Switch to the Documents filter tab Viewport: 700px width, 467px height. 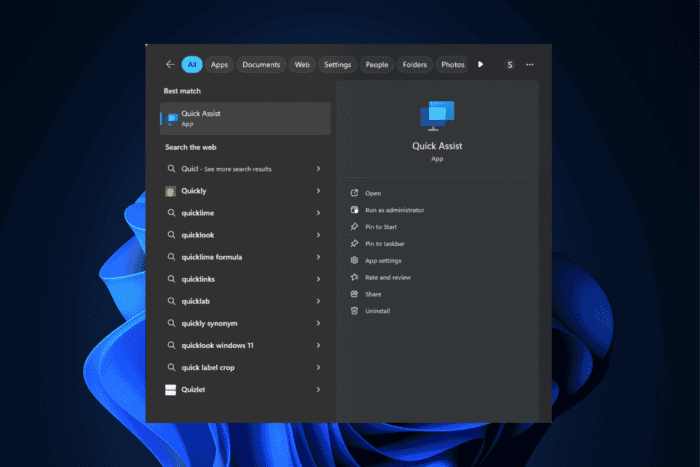point(261,64)
